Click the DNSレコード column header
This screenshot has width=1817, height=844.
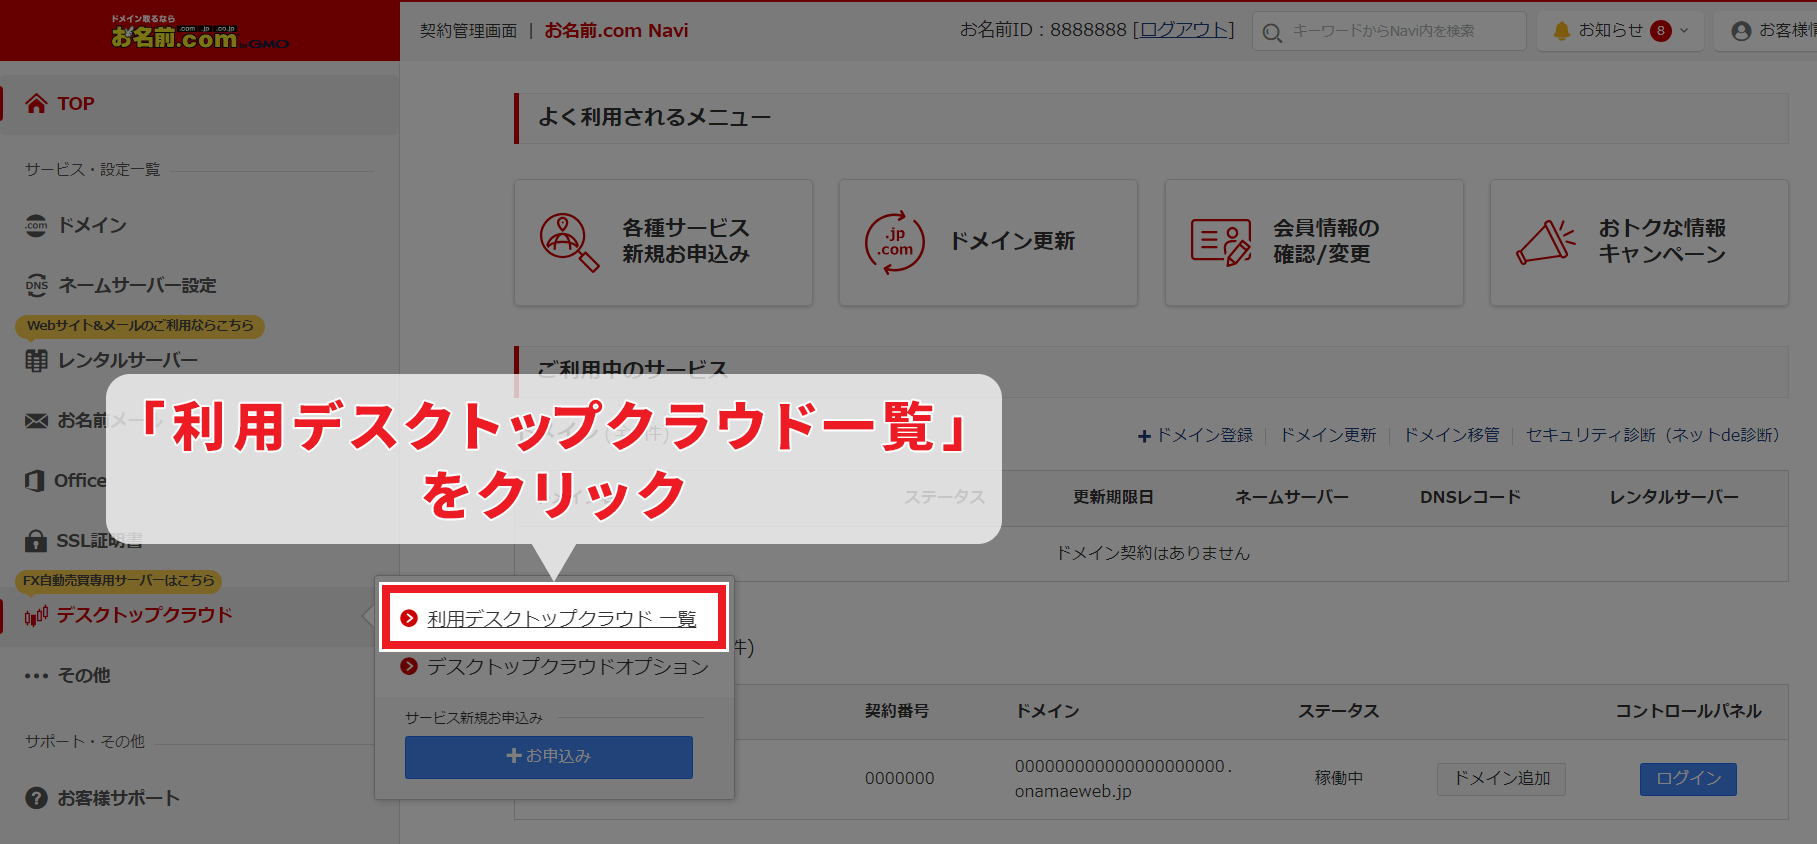1470,497
